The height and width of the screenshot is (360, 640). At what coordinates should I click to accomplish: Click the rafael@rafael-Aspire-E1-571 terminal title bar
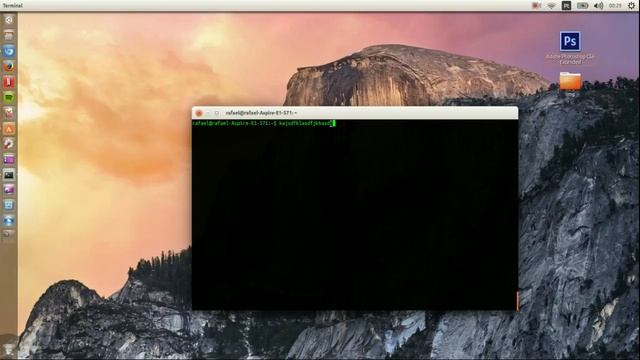click(x=355, y=113)
